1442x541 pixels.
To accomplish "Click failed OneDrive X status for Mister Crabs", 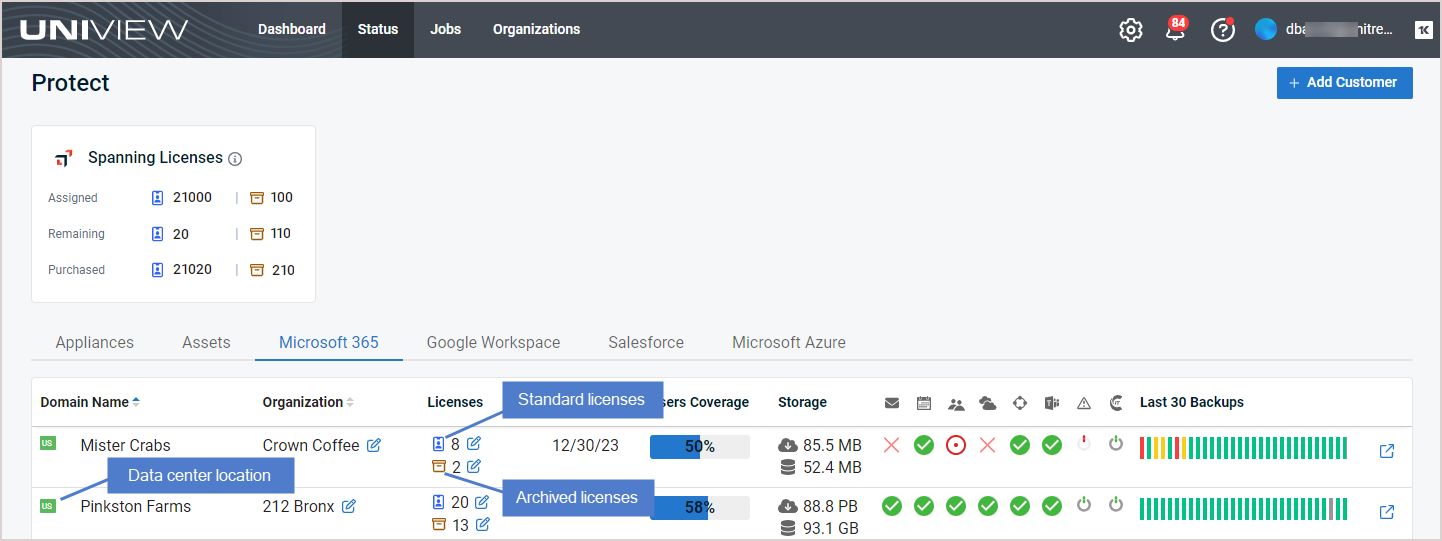I will (988, 445).
